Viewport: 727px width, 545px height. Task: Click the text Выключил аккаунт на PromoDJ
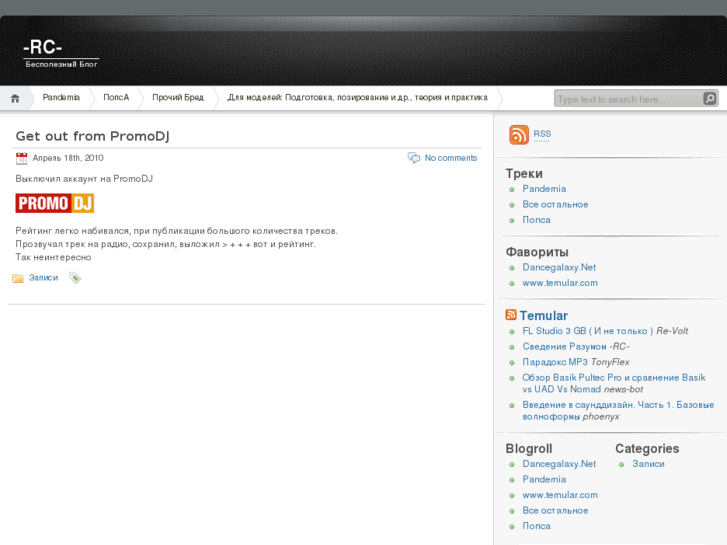pyautogui.click(x=84, y=179)
